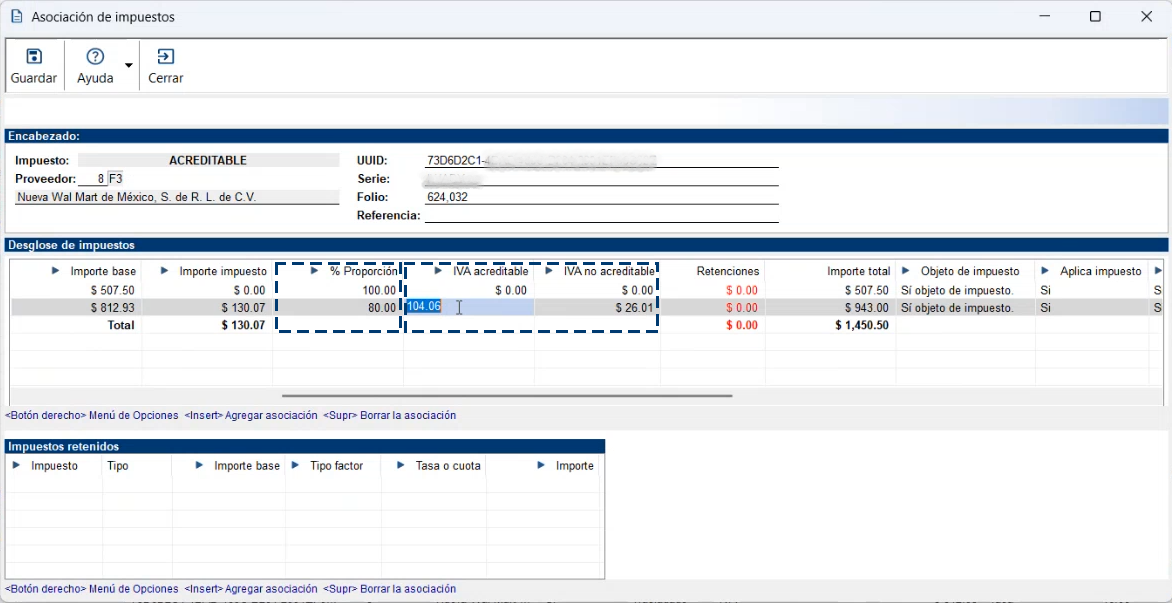1172x603 pixels.
Task: Click the Referencia input field
Action: click(x=600, y=215)
